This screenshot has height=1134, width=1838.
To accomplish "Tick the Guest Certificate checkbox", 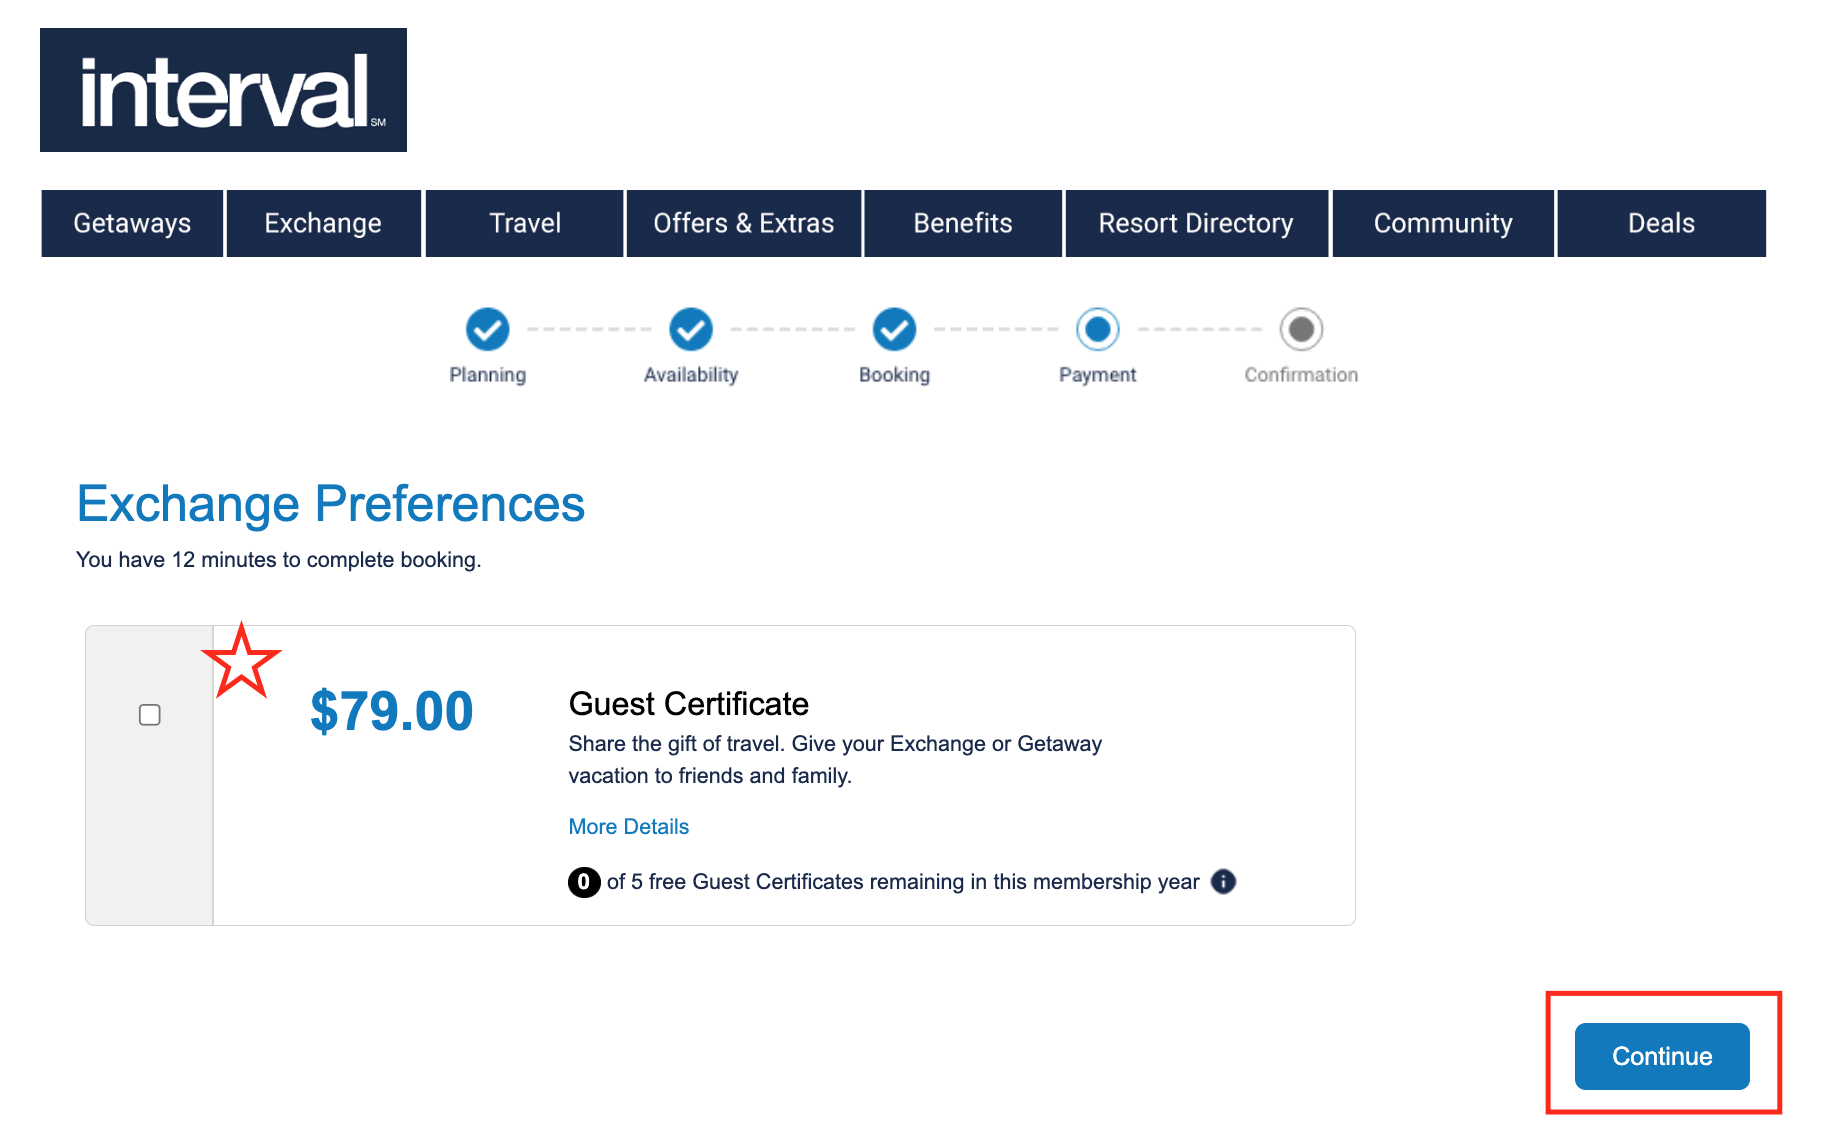I will point(150,715).
